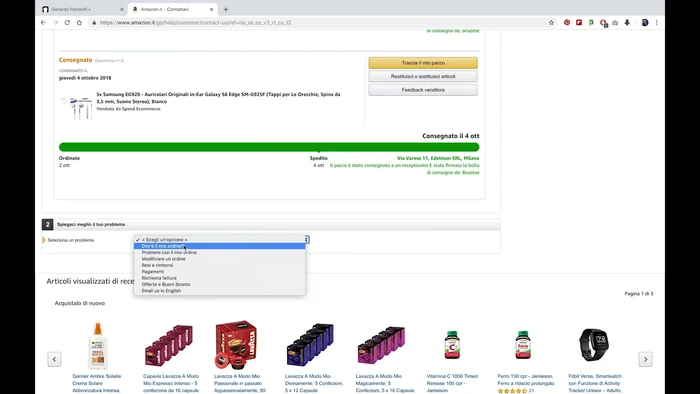Select 'Resi e rimborsi' option
The width and height of the screenshot is (700, 394).
pos(219,265)
